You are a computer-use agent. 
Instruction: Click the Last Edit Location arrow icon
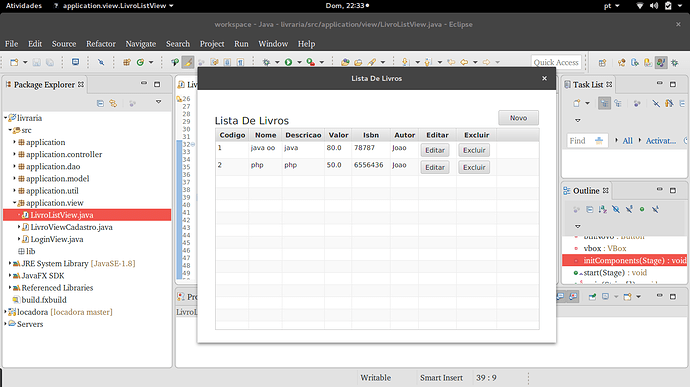click(x=451, y=63)
